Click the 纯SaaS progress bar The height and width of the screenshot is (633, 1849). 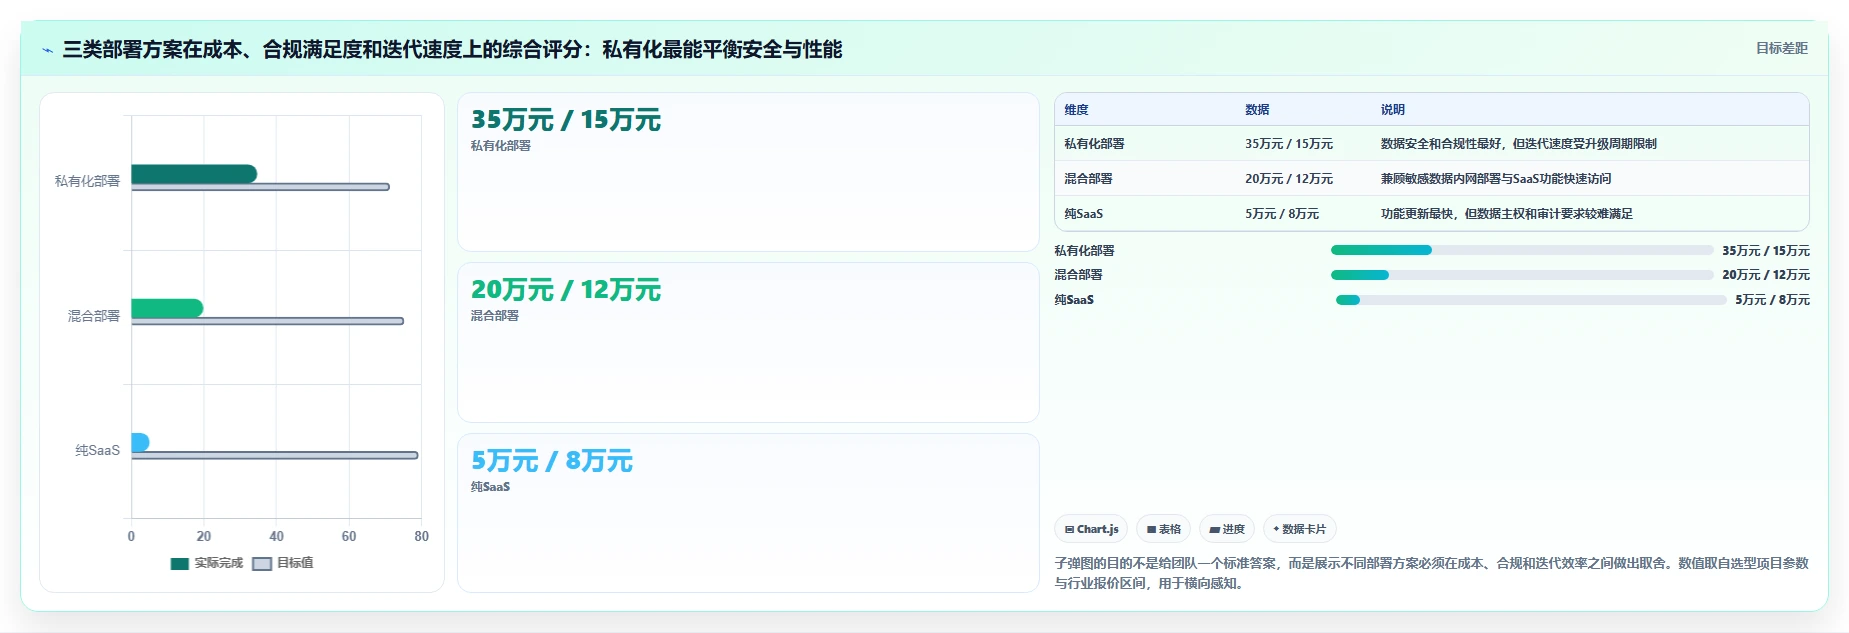click(x=1531, y=300)
